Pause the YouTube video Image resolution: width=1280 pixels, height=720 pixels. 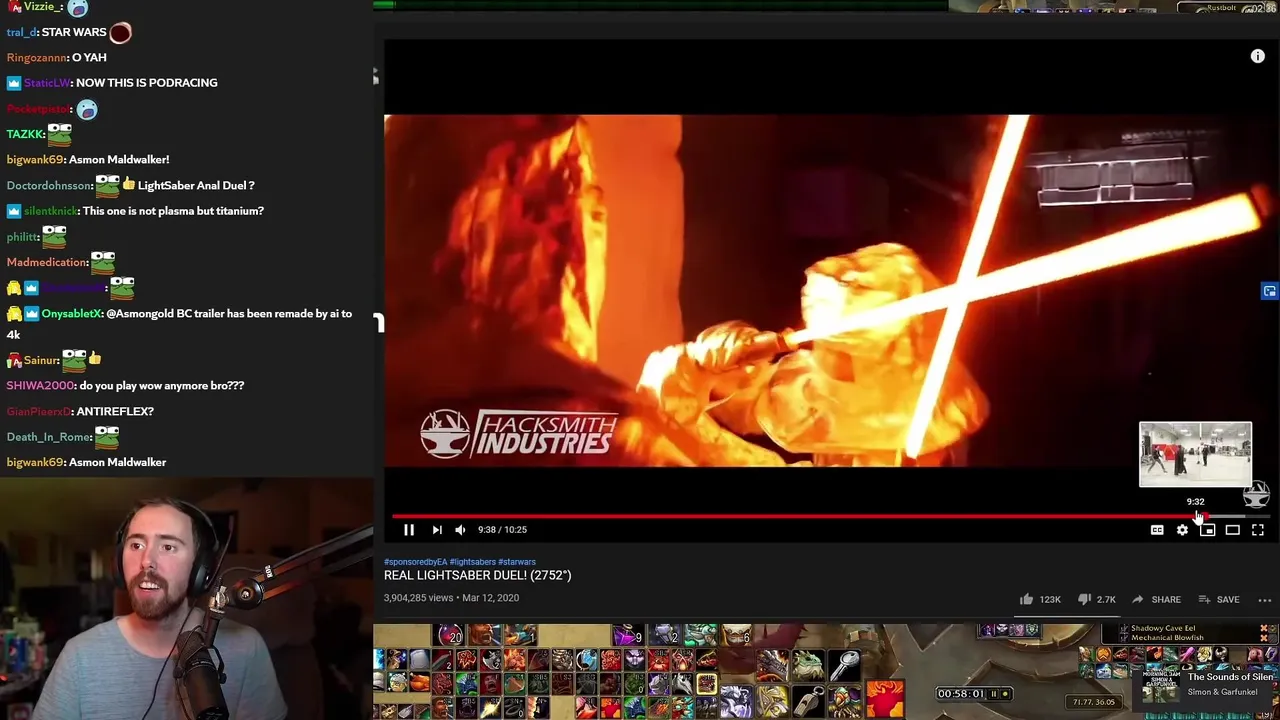click(x=409, y=530)
